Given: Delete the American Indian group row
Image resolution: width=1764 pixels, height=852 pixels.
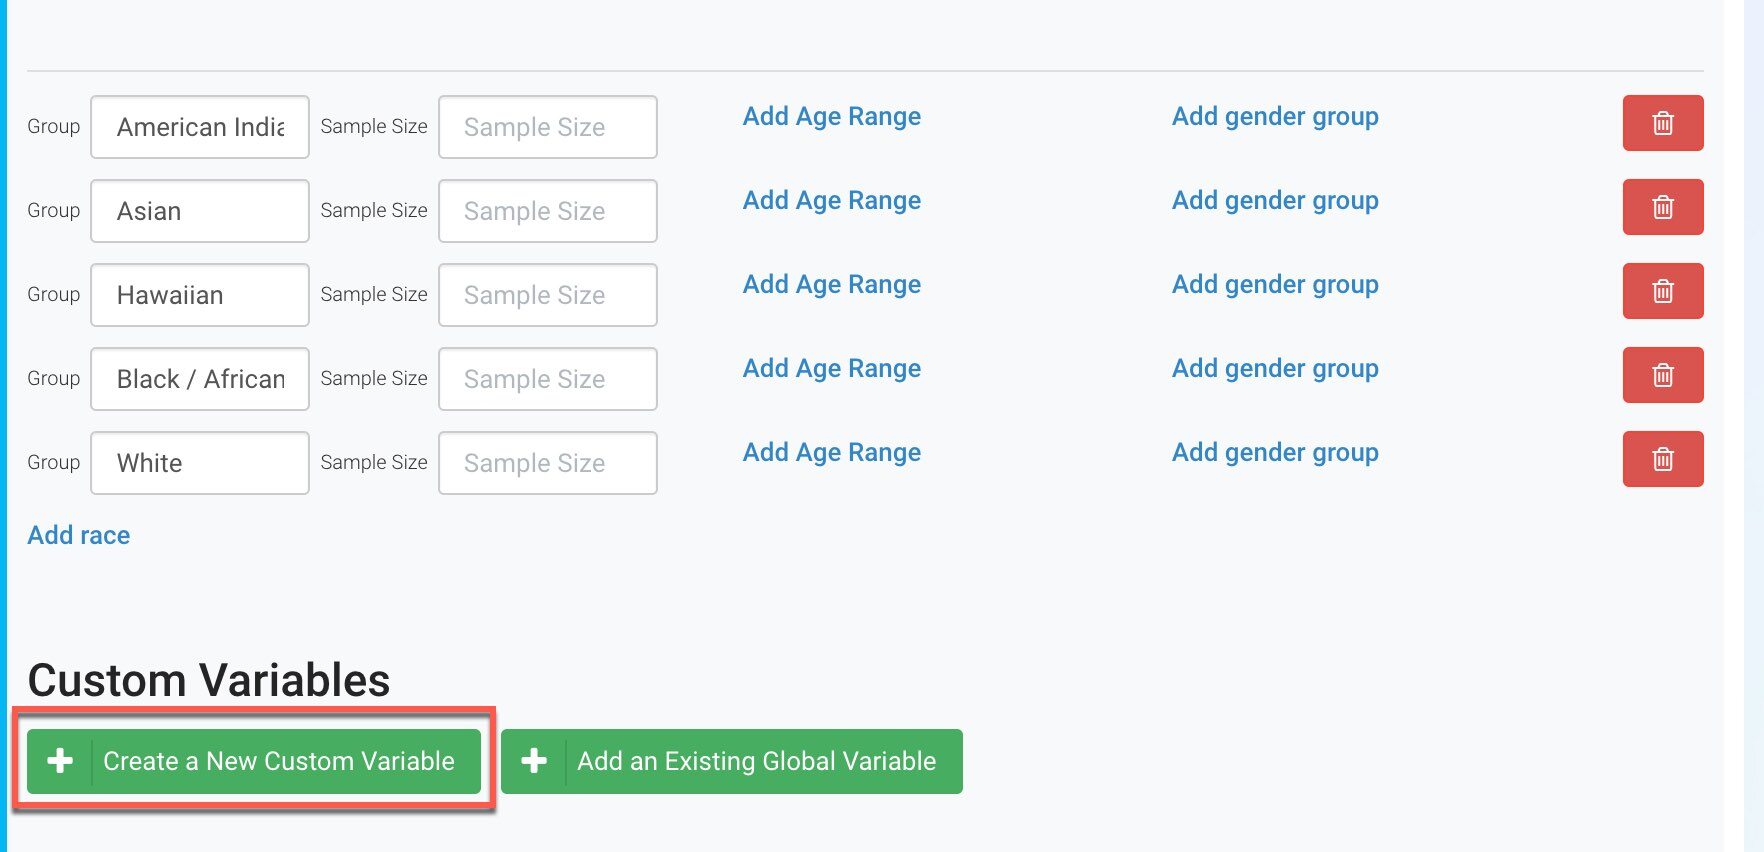Looking at the screenshot, I should [1662, 123].
